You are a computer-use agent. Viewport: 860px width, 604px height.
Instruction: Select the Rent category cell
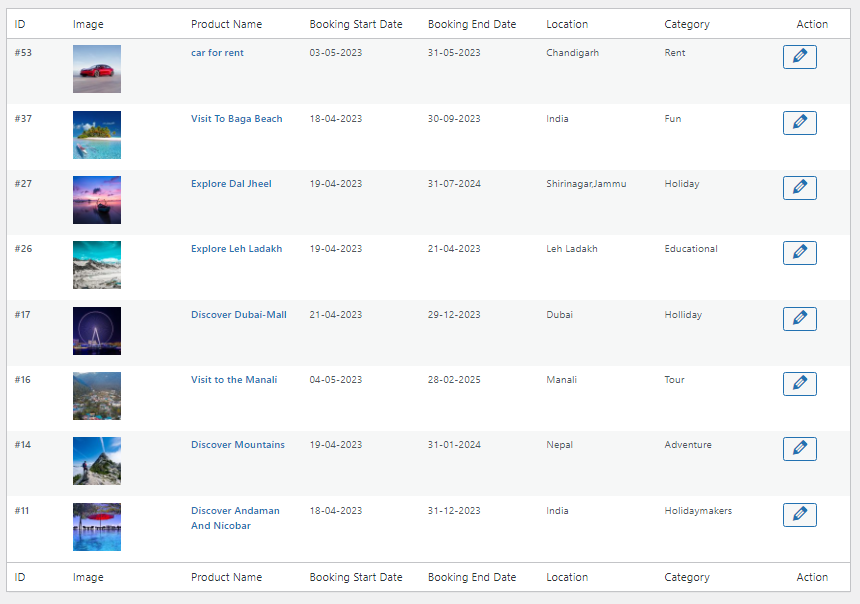coord(675,53)
